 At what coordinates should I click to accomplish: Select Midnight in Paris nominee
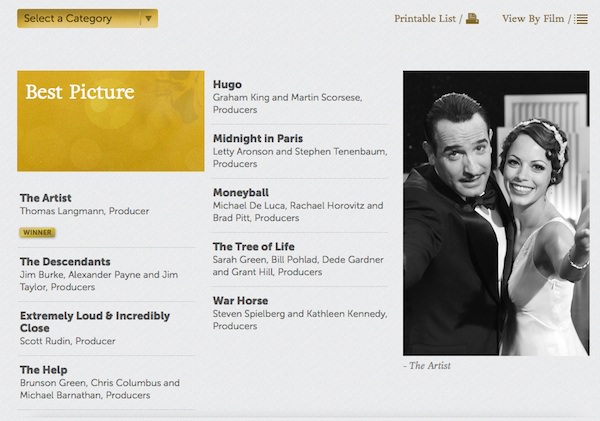(x=257, y=138)
